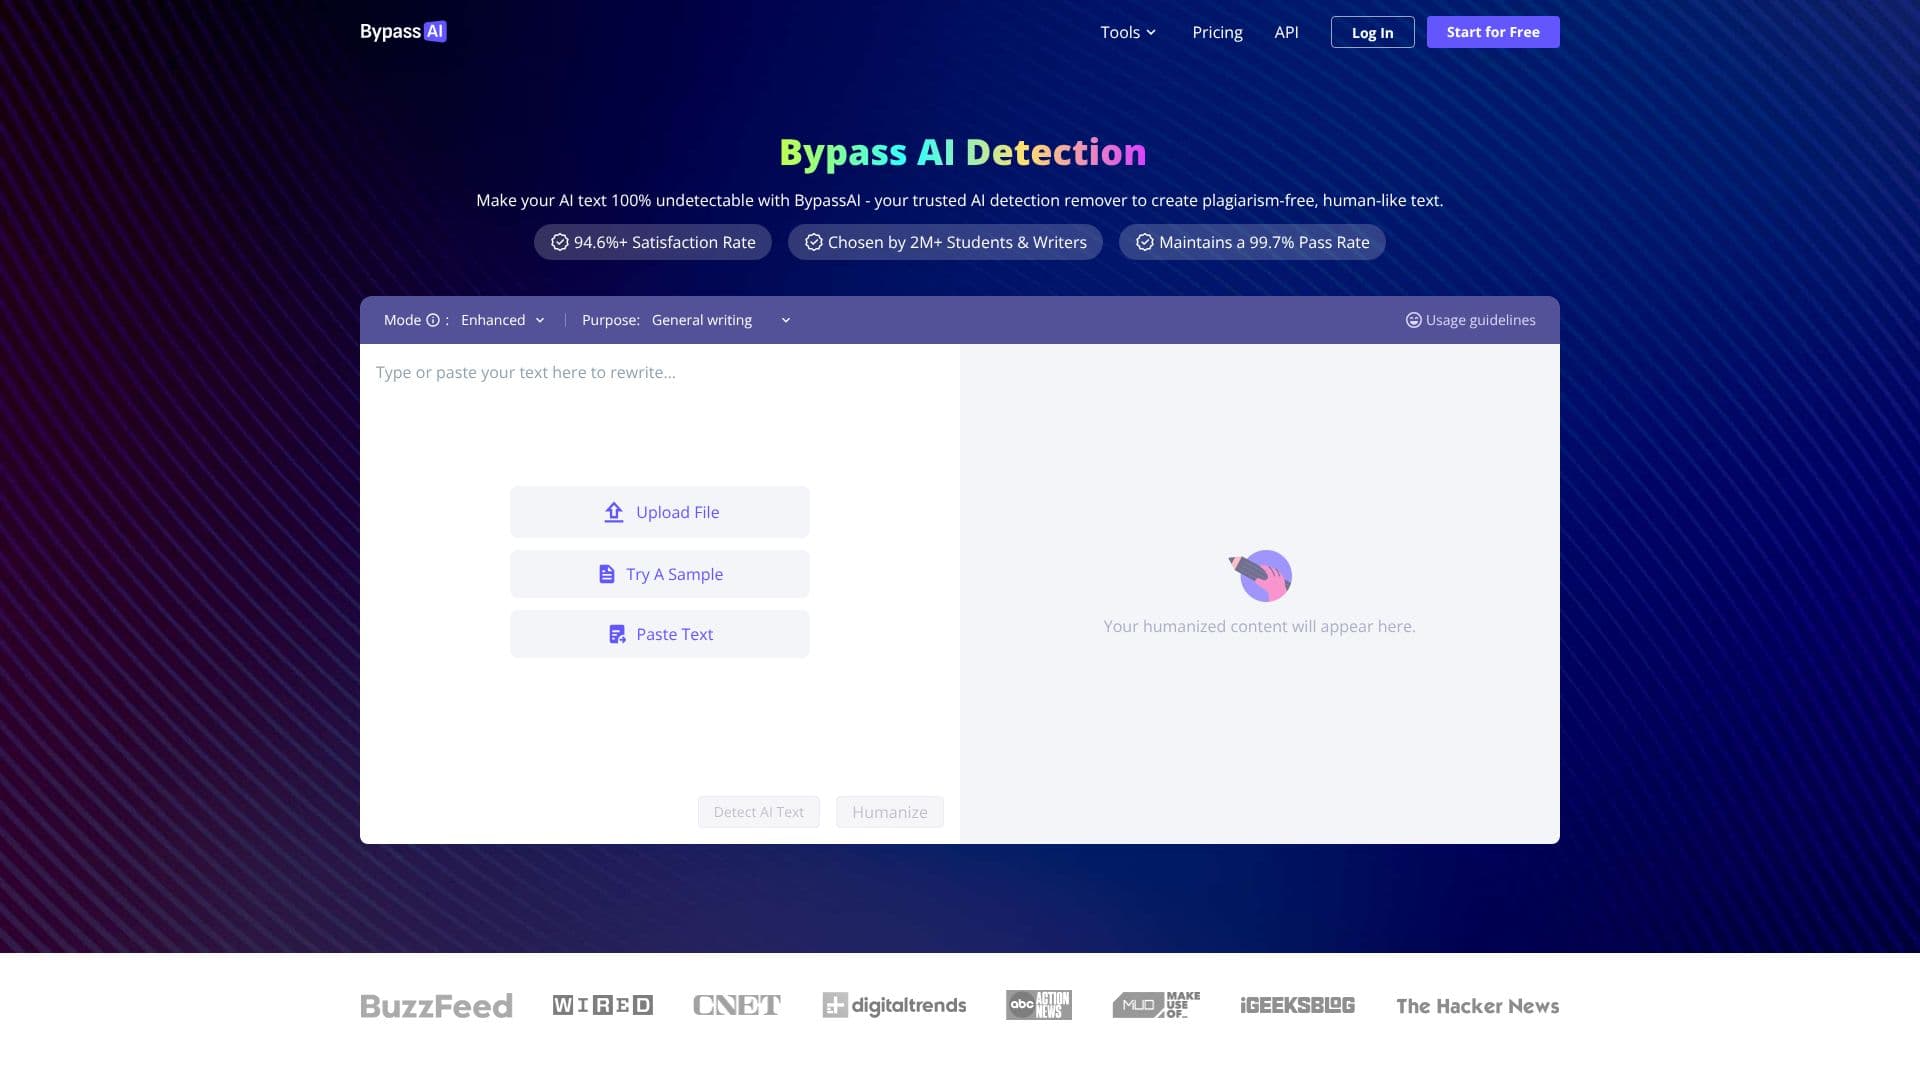Expand the Enhanced mode dropdown
Image resolution: width=1920 pixels, height=1080 pixels.
(503, 320)
